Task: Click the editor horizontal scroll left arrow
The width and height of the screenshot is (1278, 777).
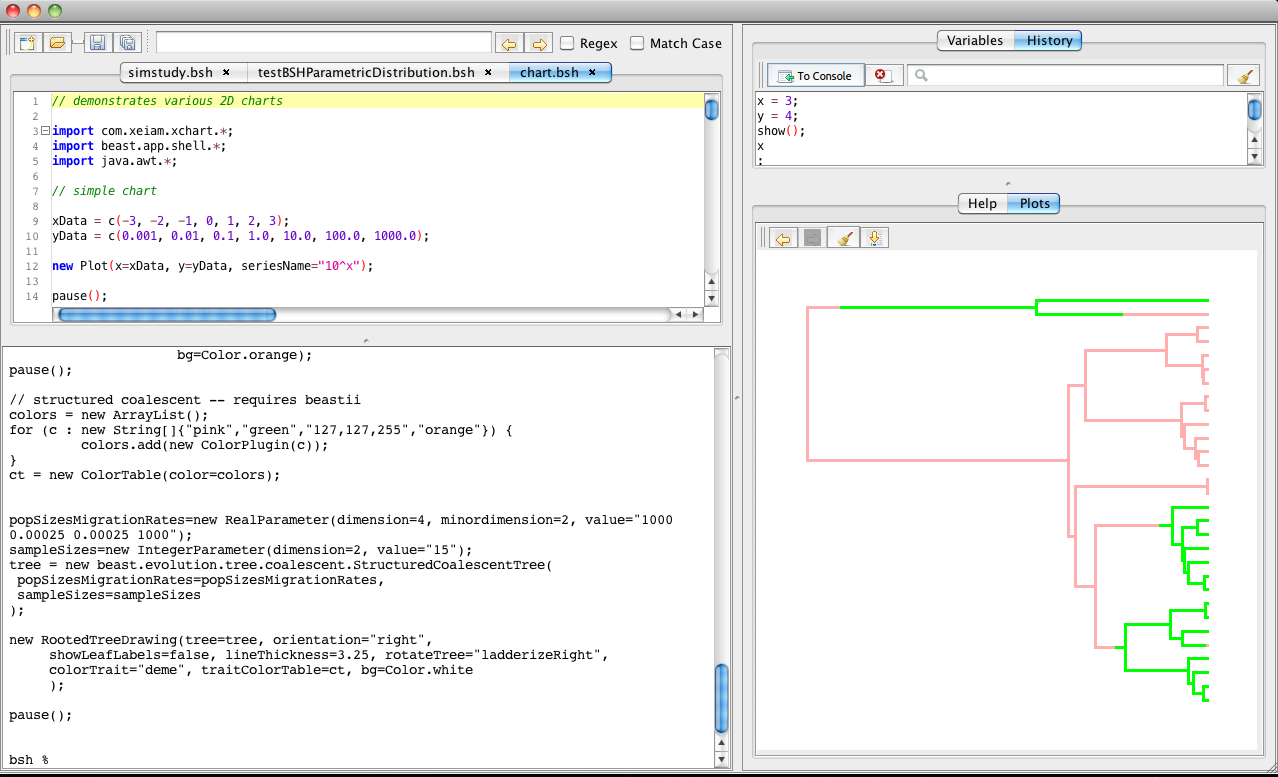Action: (x=679, y=314)
